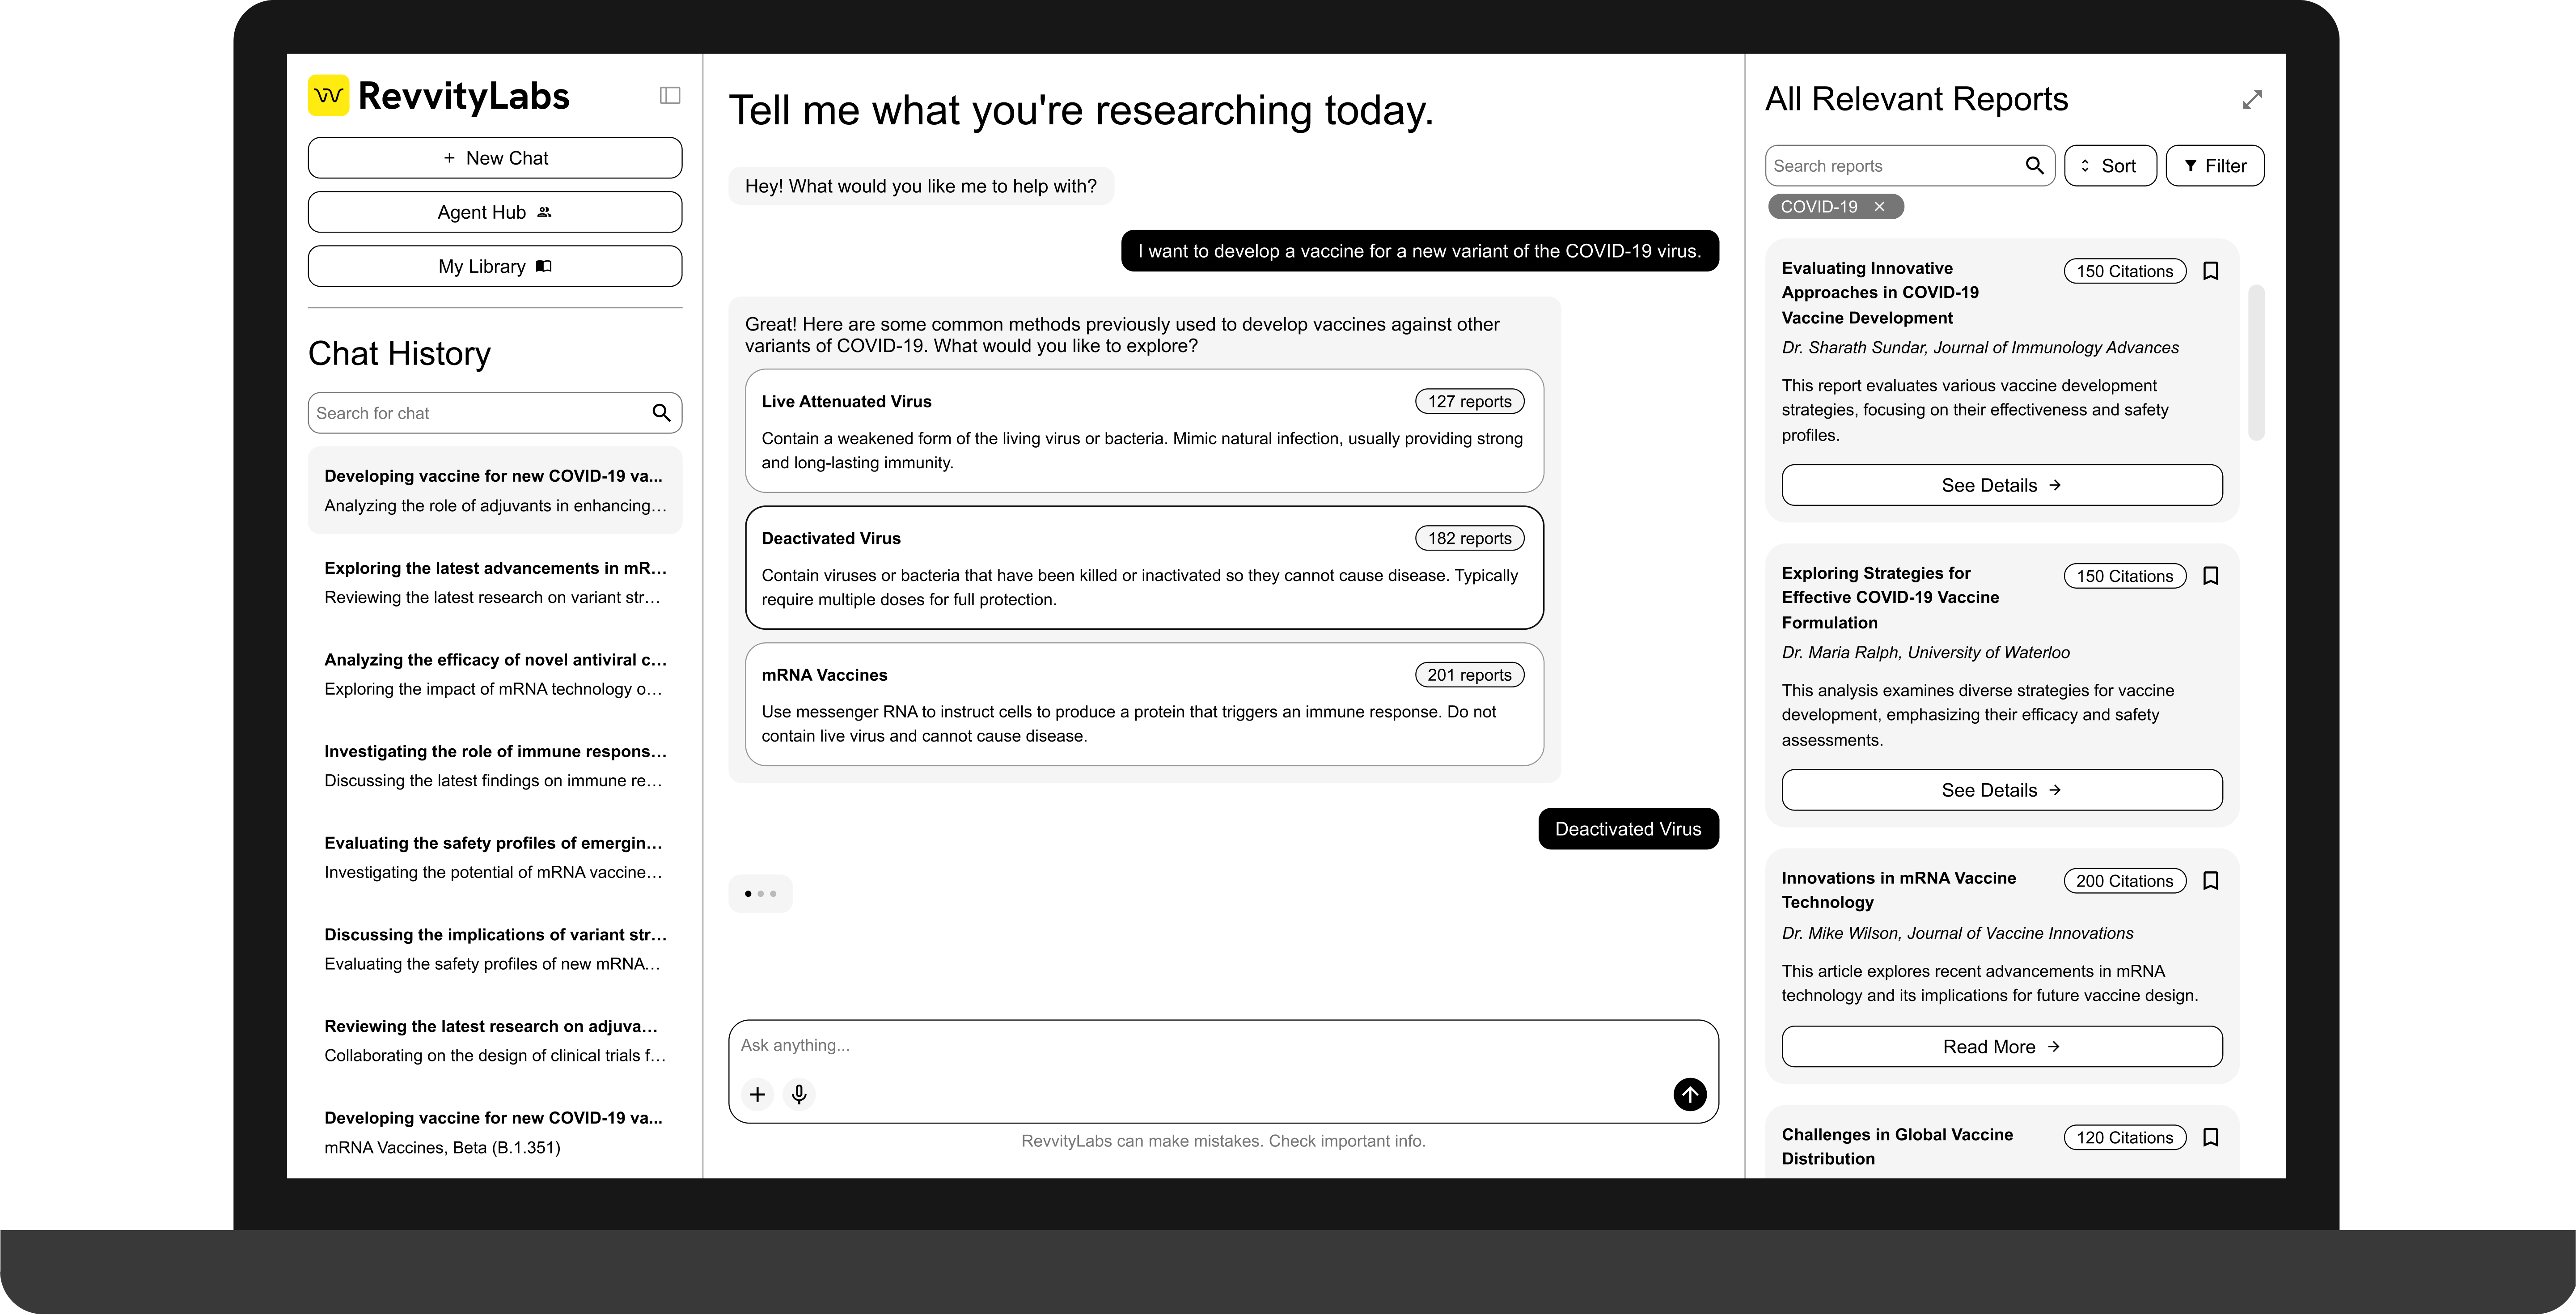The width and height of the screenshot is (2576, 1315).
Task: Open chat 'Discussing the implications of variant str…'
Action: [495, 949]
